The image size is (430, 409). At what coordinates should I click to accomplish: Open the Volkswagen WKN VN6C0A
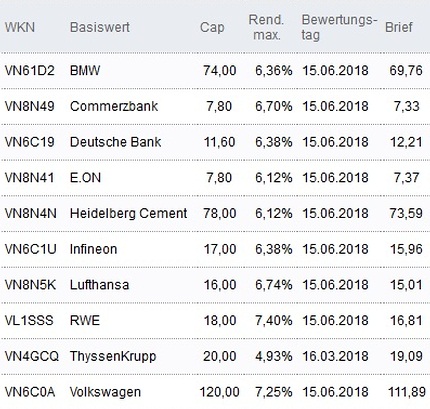click(x=30, y=392)
